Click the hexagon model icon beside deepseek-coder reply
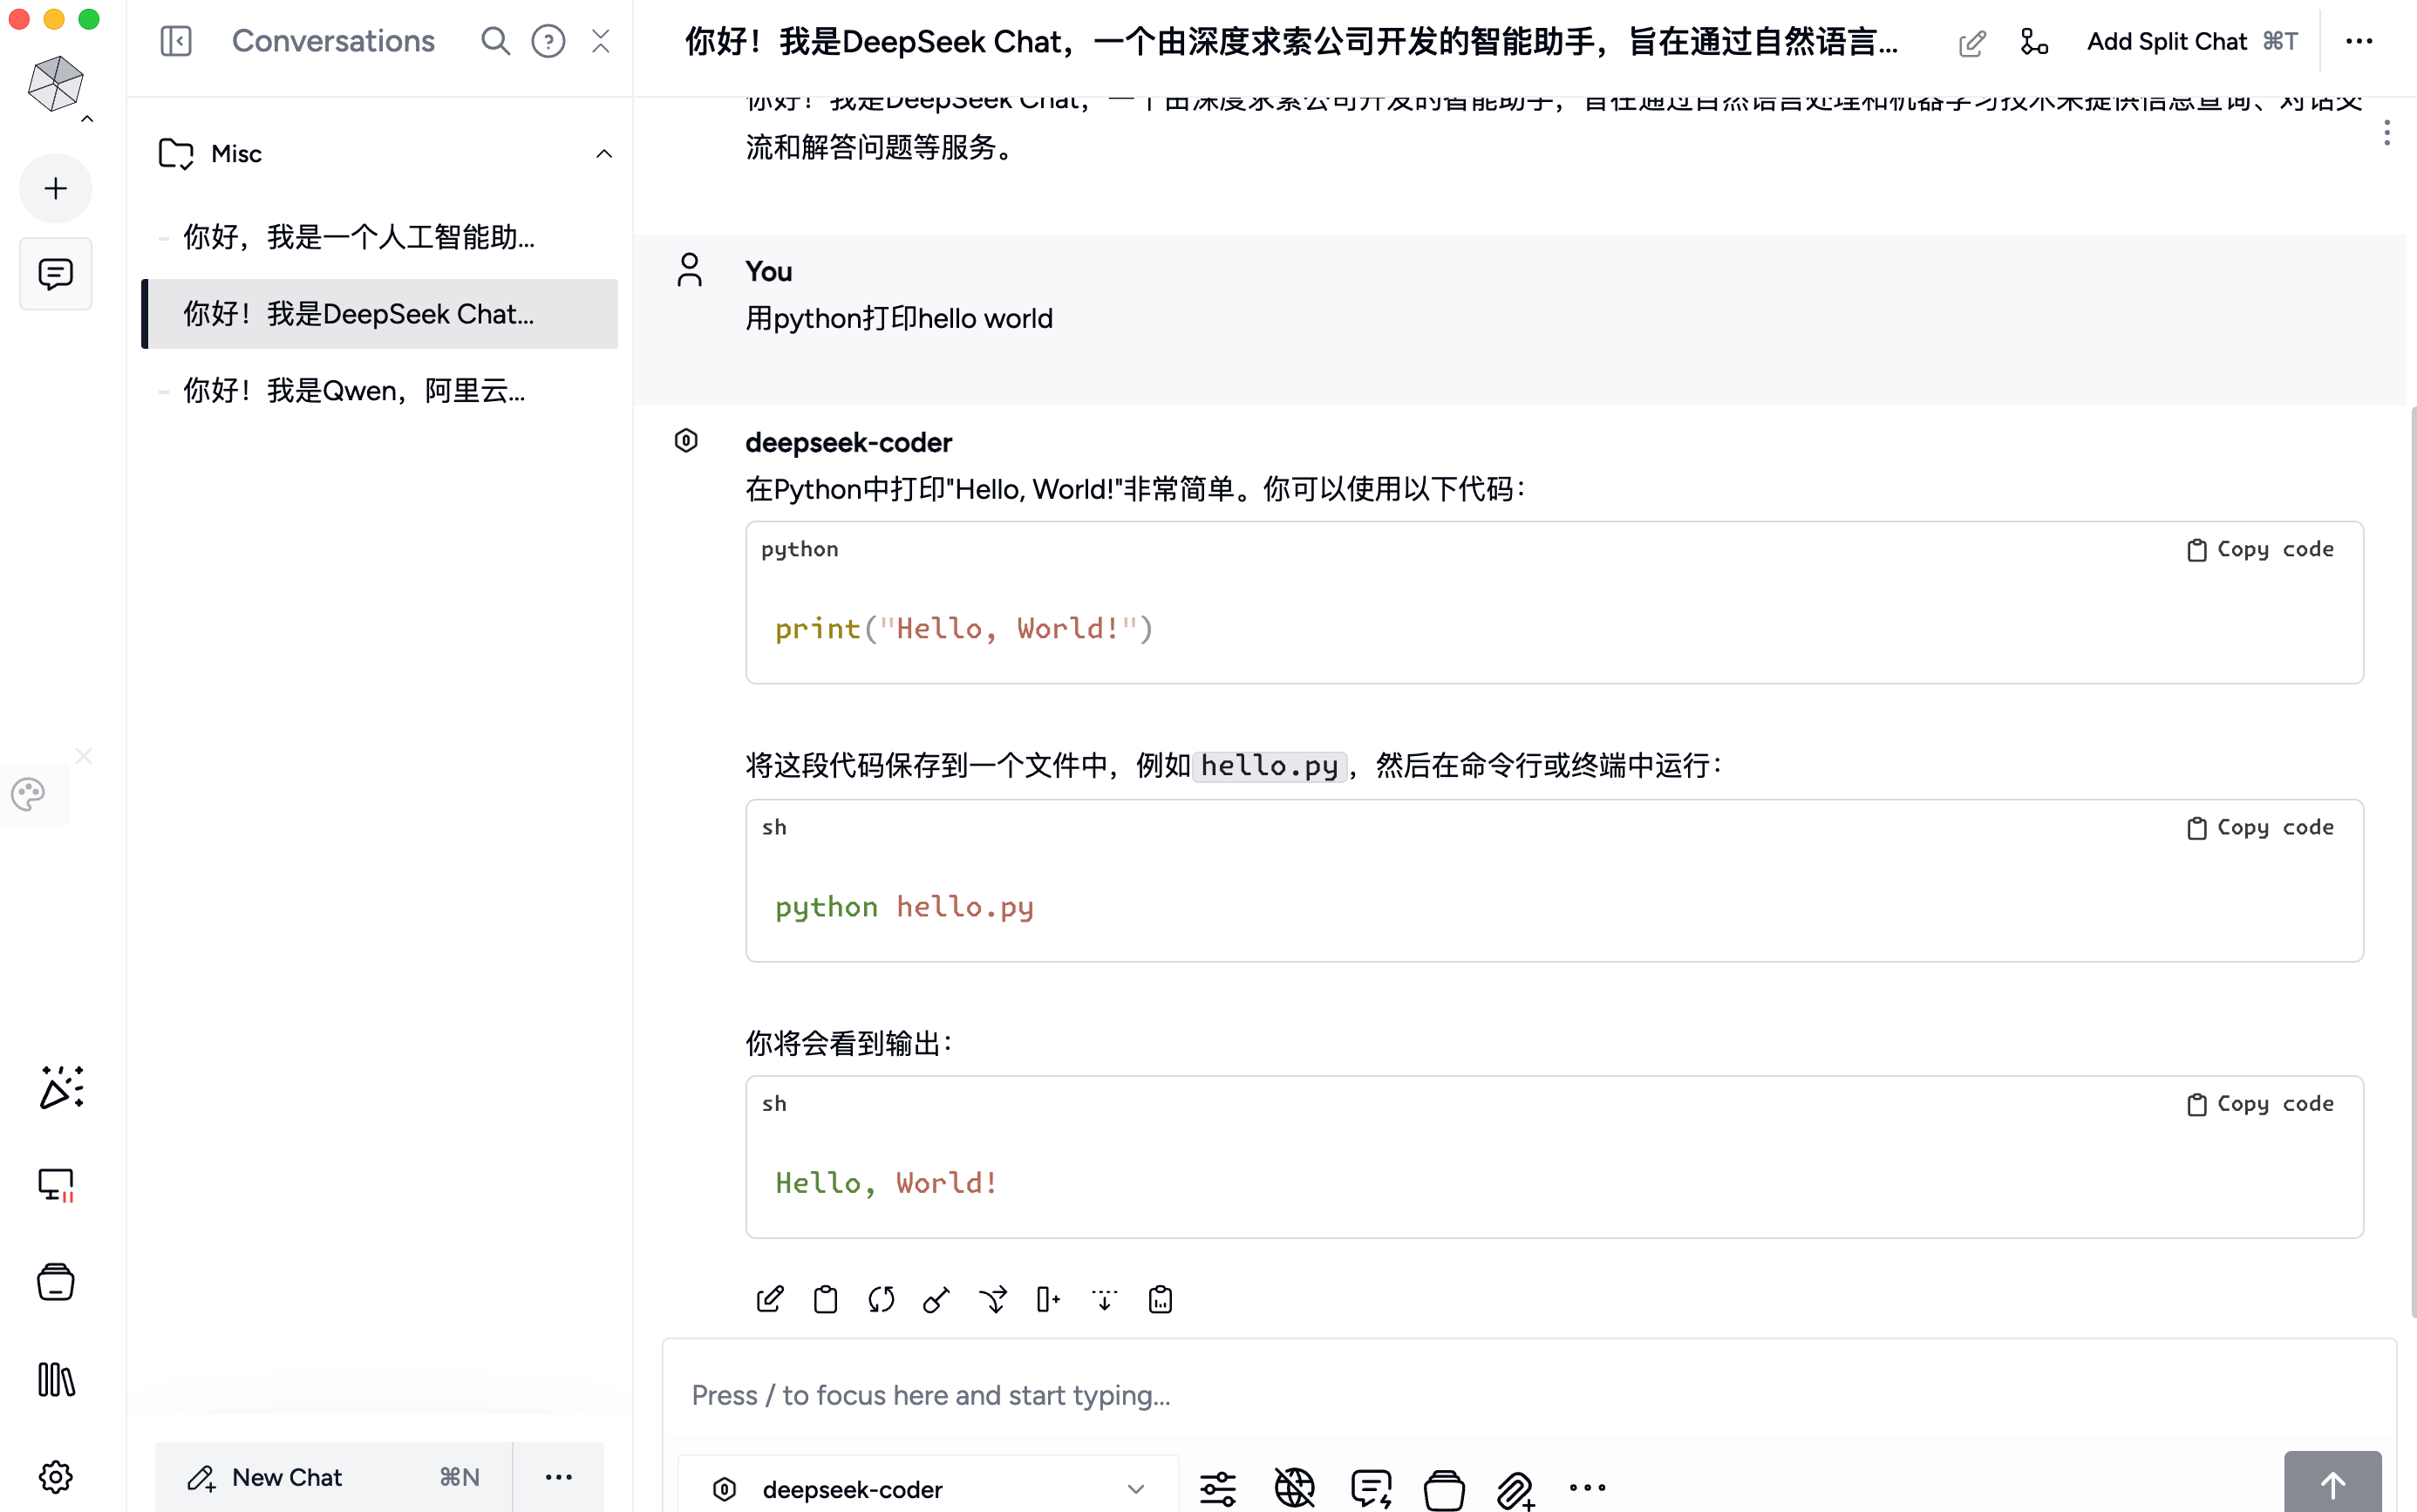Viewport: 2417px width, 1512px height. [x=686, y=440]
